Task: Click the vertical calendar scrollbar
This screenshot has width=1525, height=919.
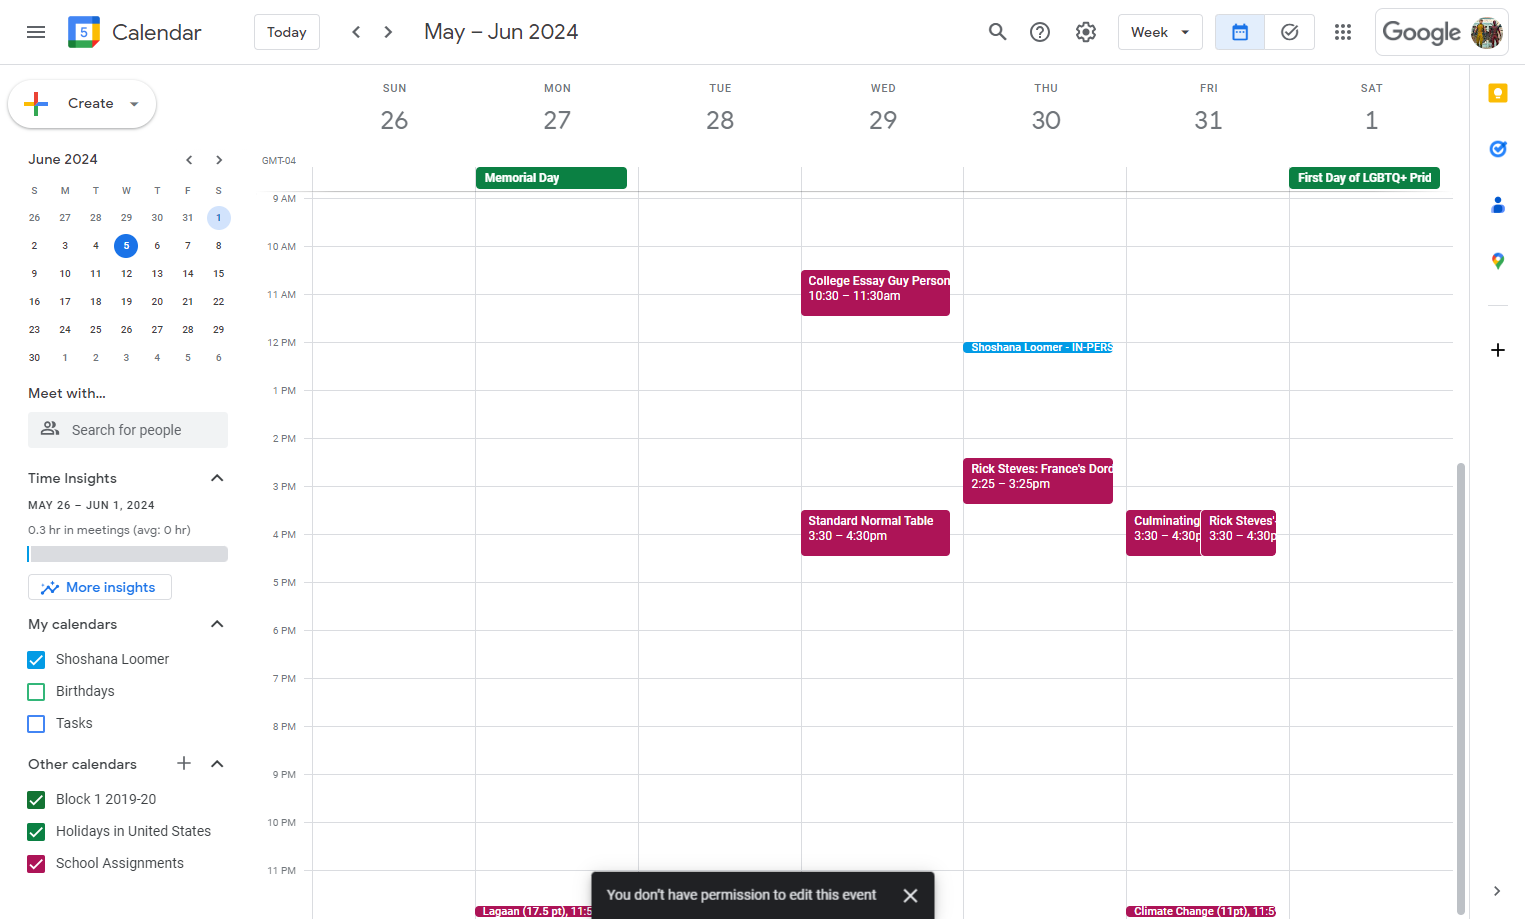Action: (1461, 688)
